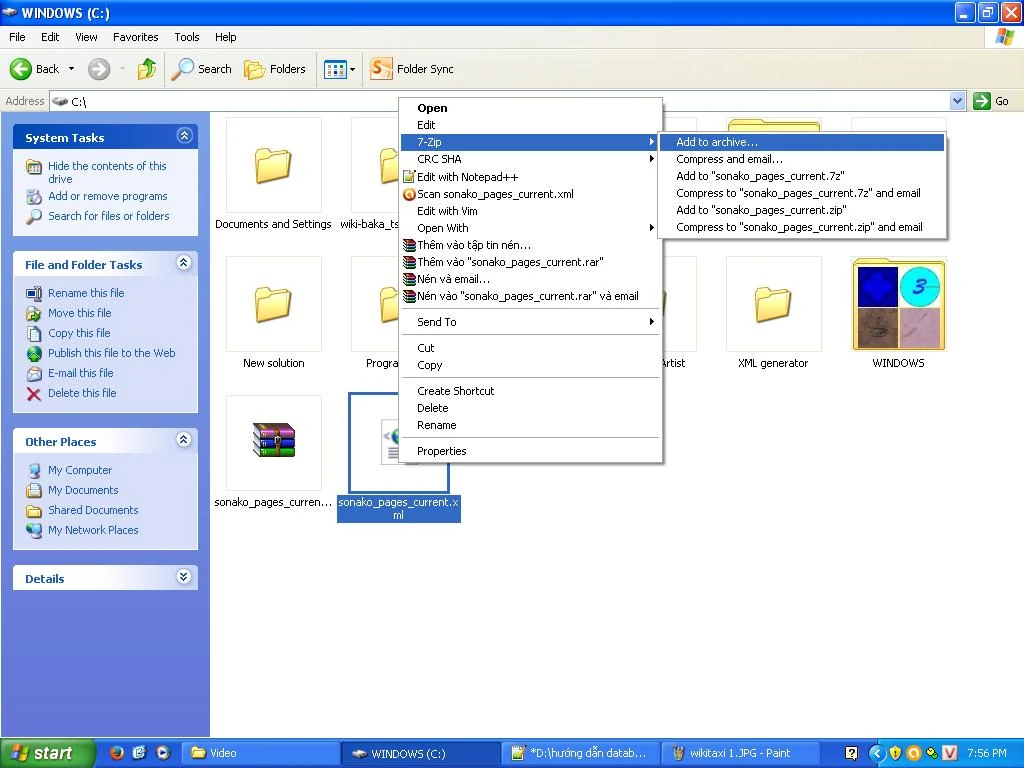This screenshot has width=1024, height=768.
Task: Open the address bar dropdown
Action: [x=957, y=101]
